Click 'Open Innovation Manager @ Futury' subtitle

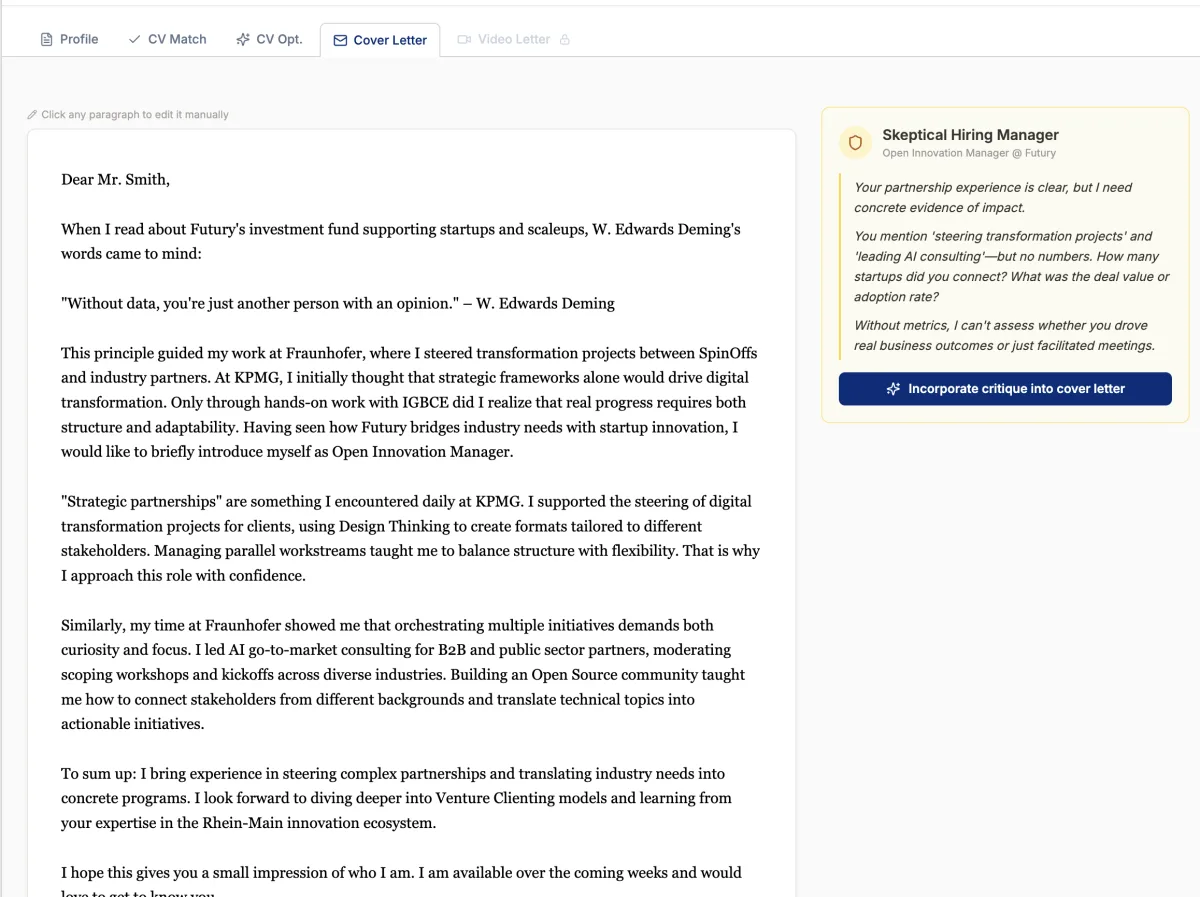pyautogui.click(x=969, y=154)
